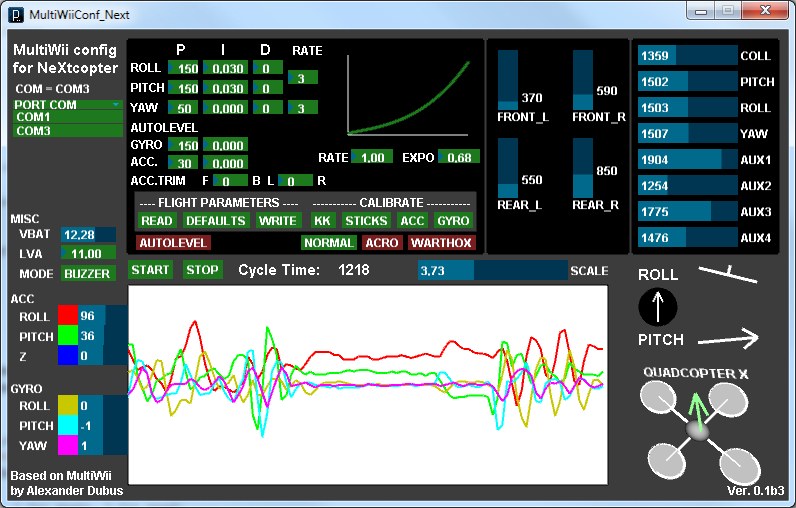Viewport: 796px width, 508px height.
Task: Click the black compass heading circle
Action: point(657,307)
